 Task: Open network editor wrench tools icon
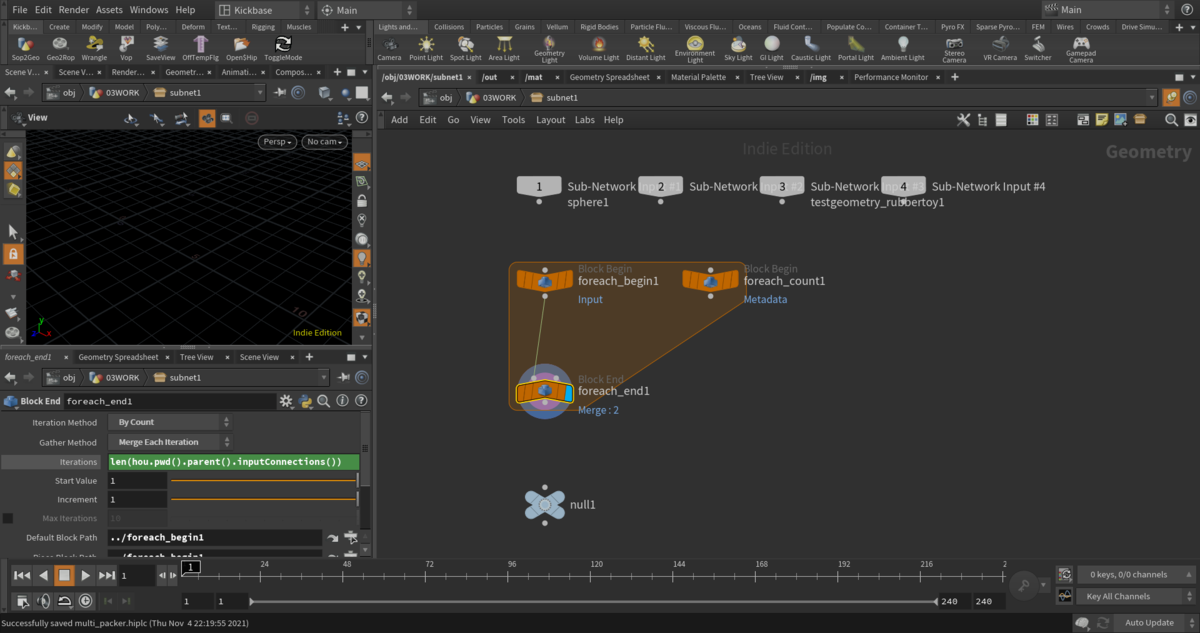963,120
